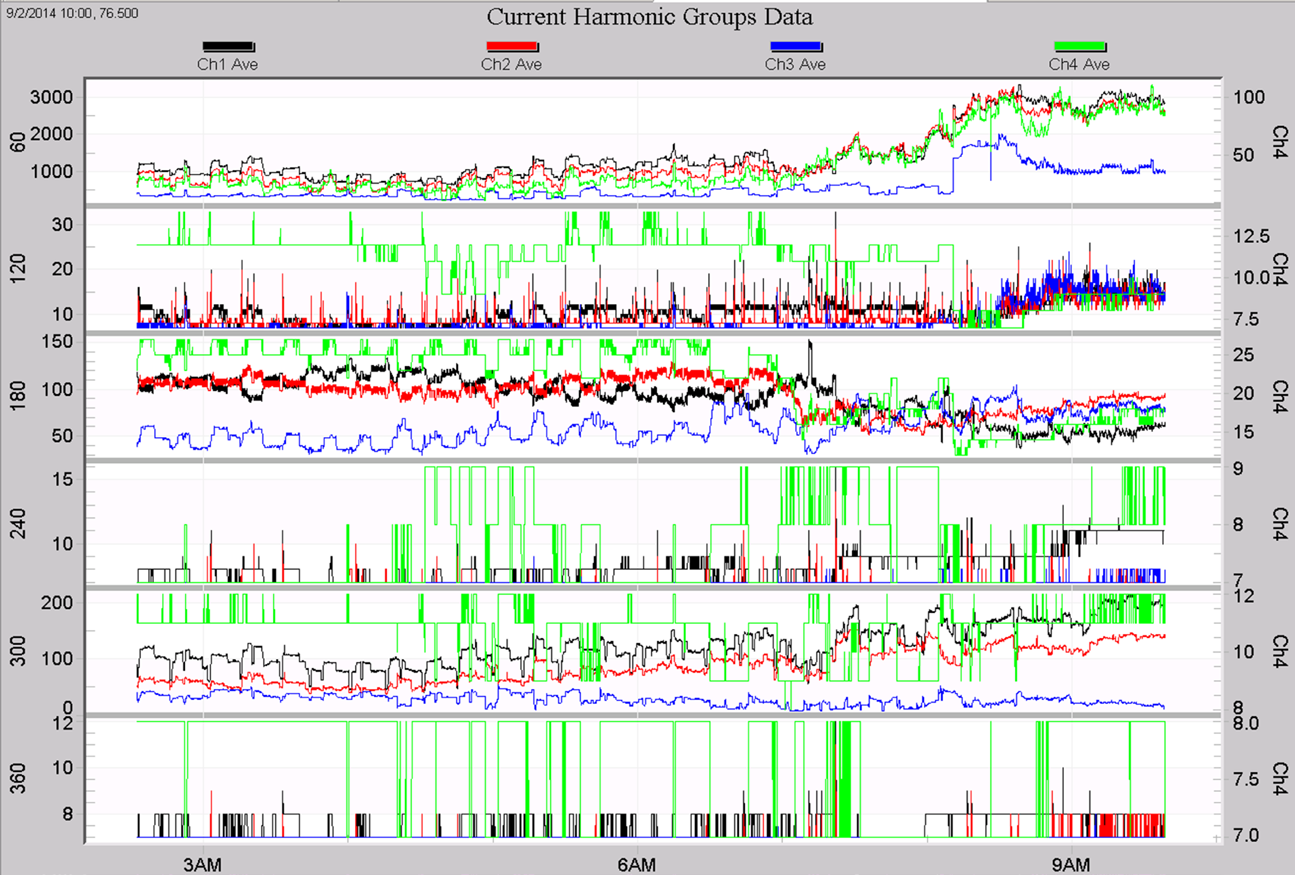
Task: Click the blue Ch3 Ave legend swatch
Action: pos(796,47)
